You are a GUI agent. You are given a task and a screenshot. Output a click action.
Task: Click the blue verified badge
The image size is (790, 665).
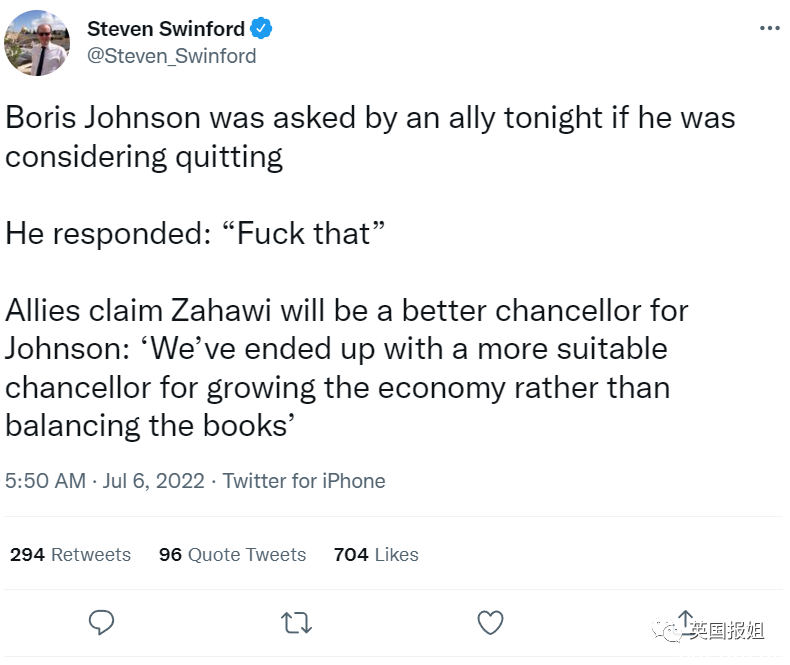pos(261,28)
